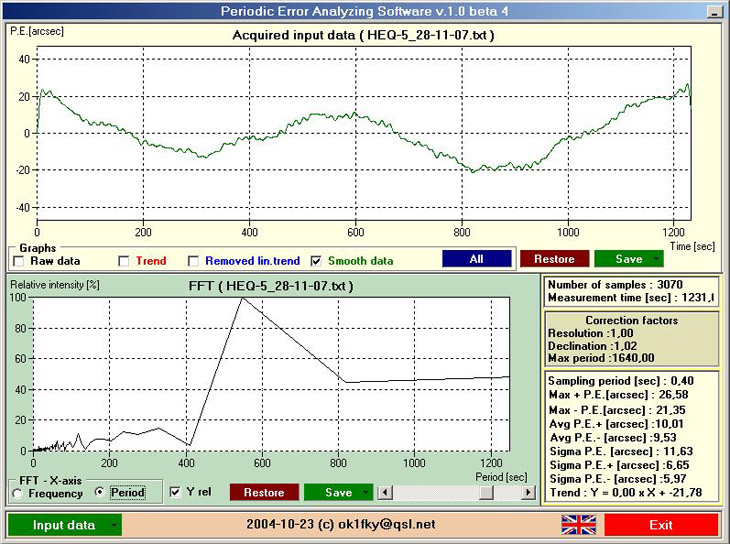Click the blue All button
Viewport: 730px width, 544px height.
[477, 259]
